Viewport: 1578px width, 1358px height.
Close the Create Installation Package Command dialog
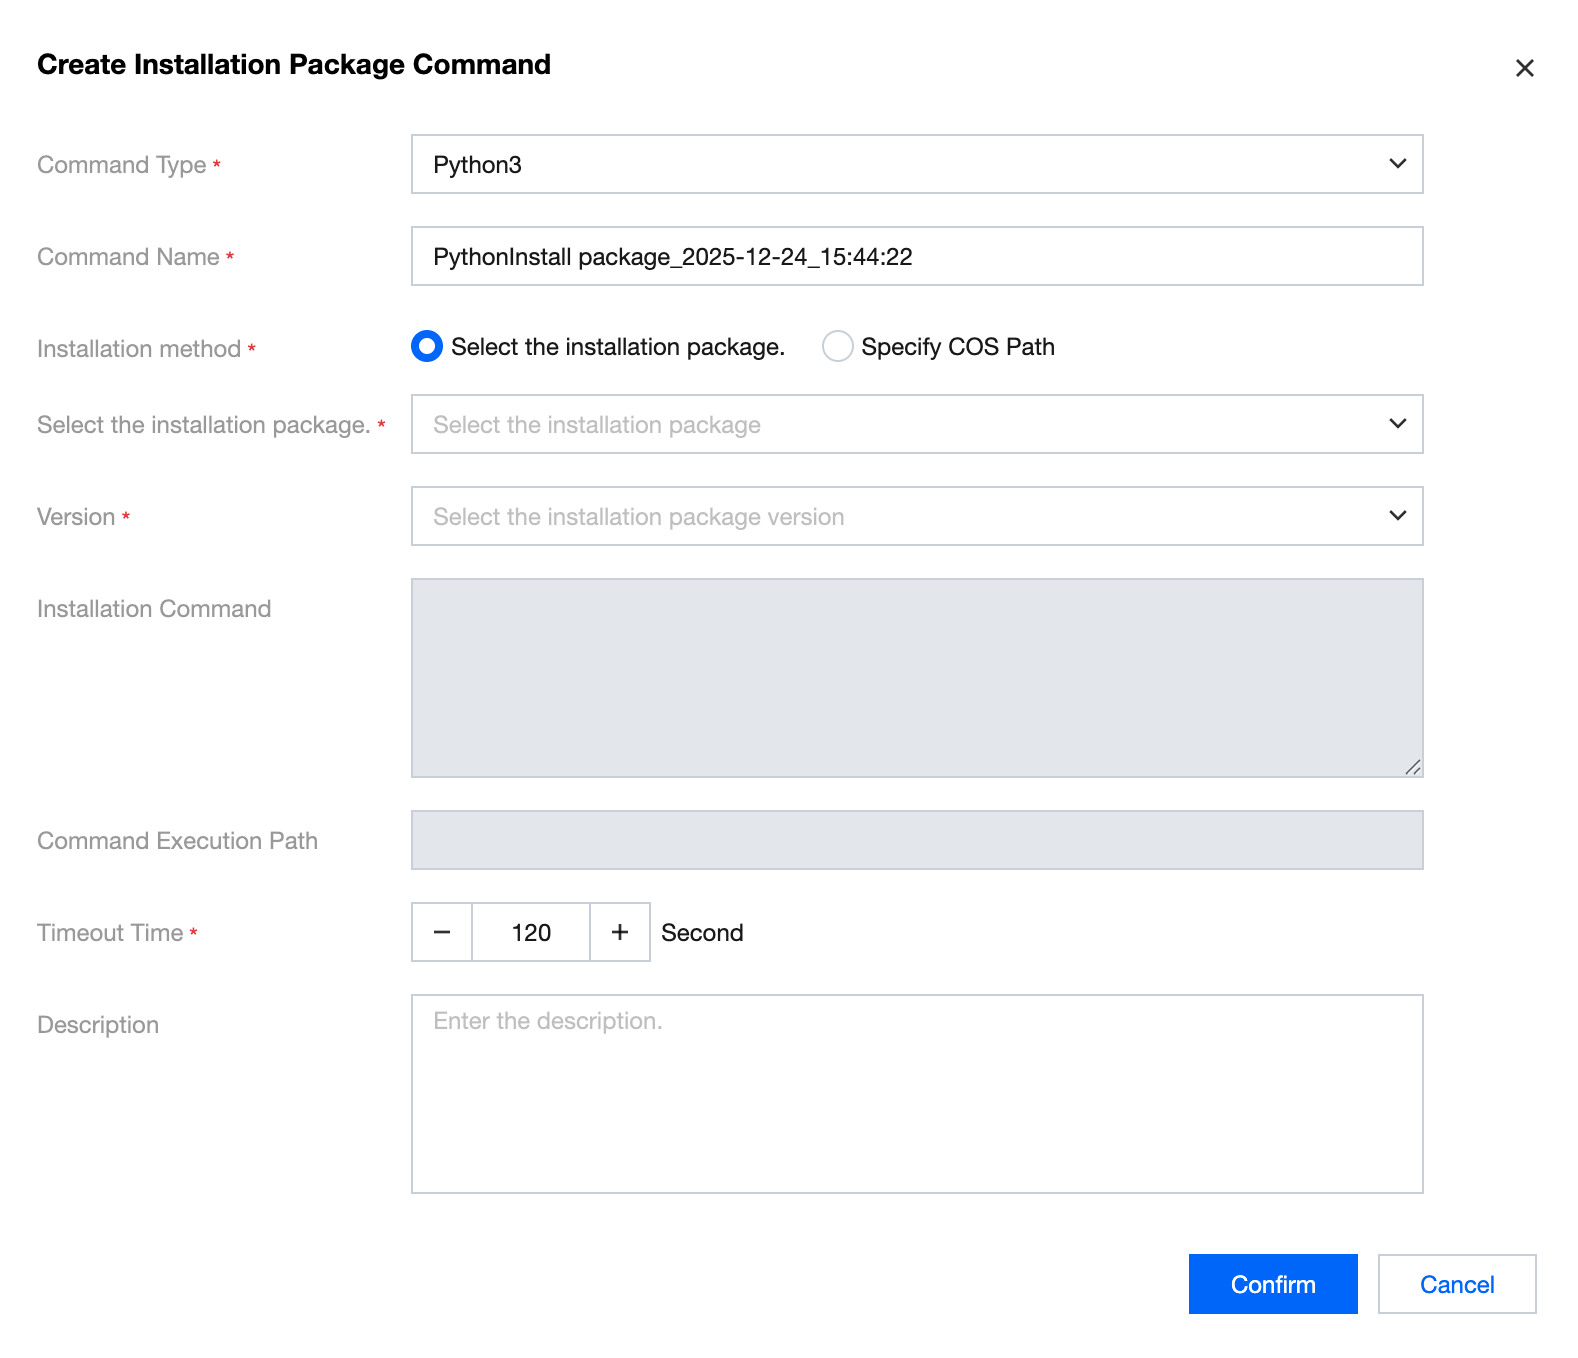(1524, 68)
